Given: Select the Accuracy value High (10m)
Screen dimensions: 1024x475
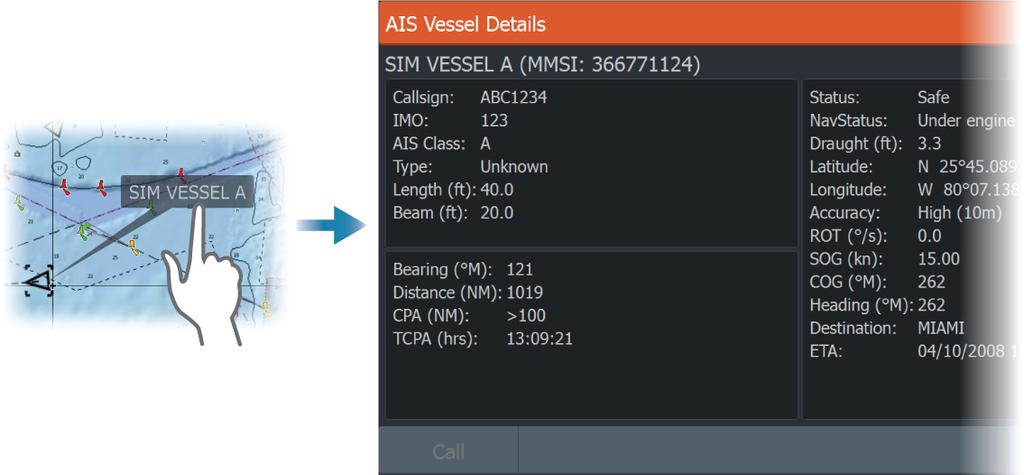Looking at the screenshot, I should pyautogui.click(x=959, y=213).
